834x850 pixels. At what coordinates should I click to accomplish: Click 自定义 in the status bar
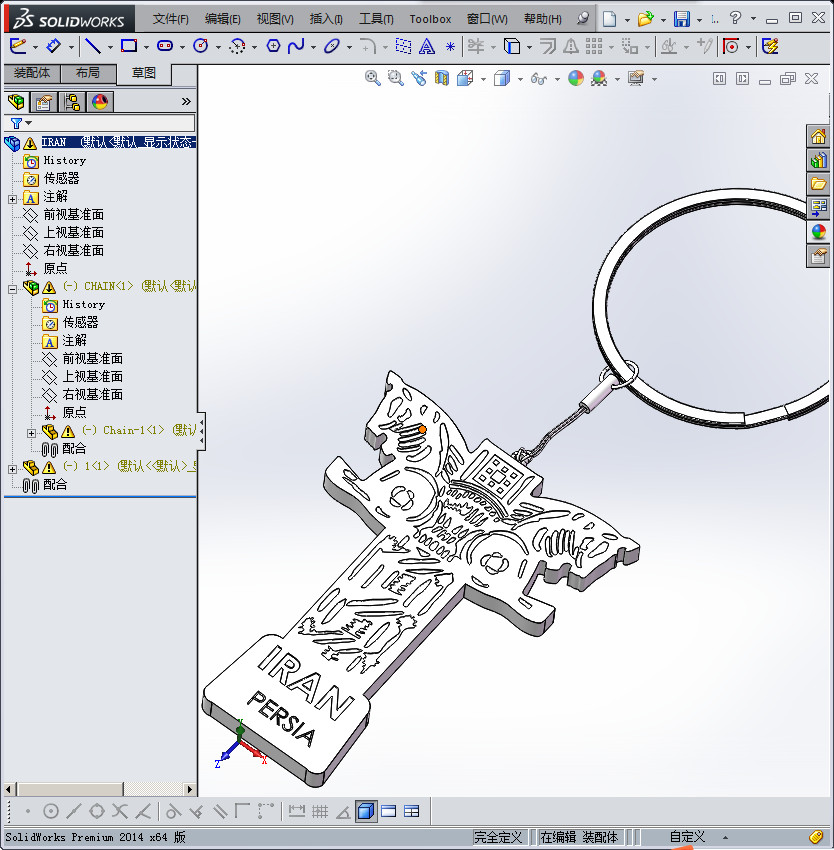coord(687,837)
